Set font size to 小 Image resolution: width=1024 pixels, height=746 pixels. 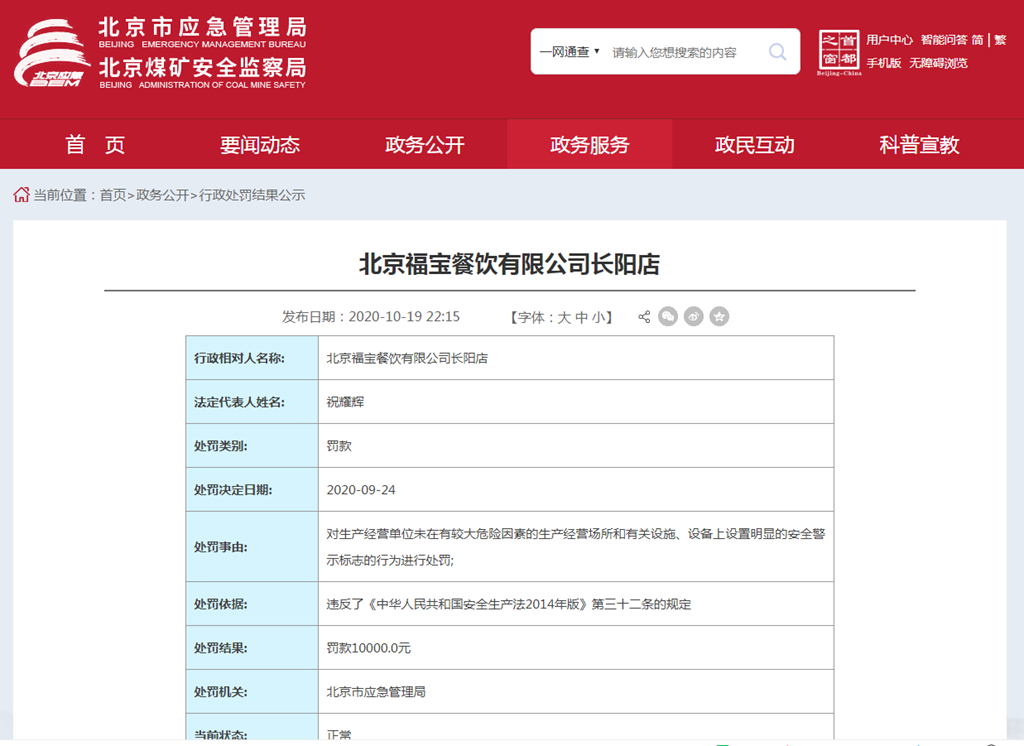coord(599,317)
